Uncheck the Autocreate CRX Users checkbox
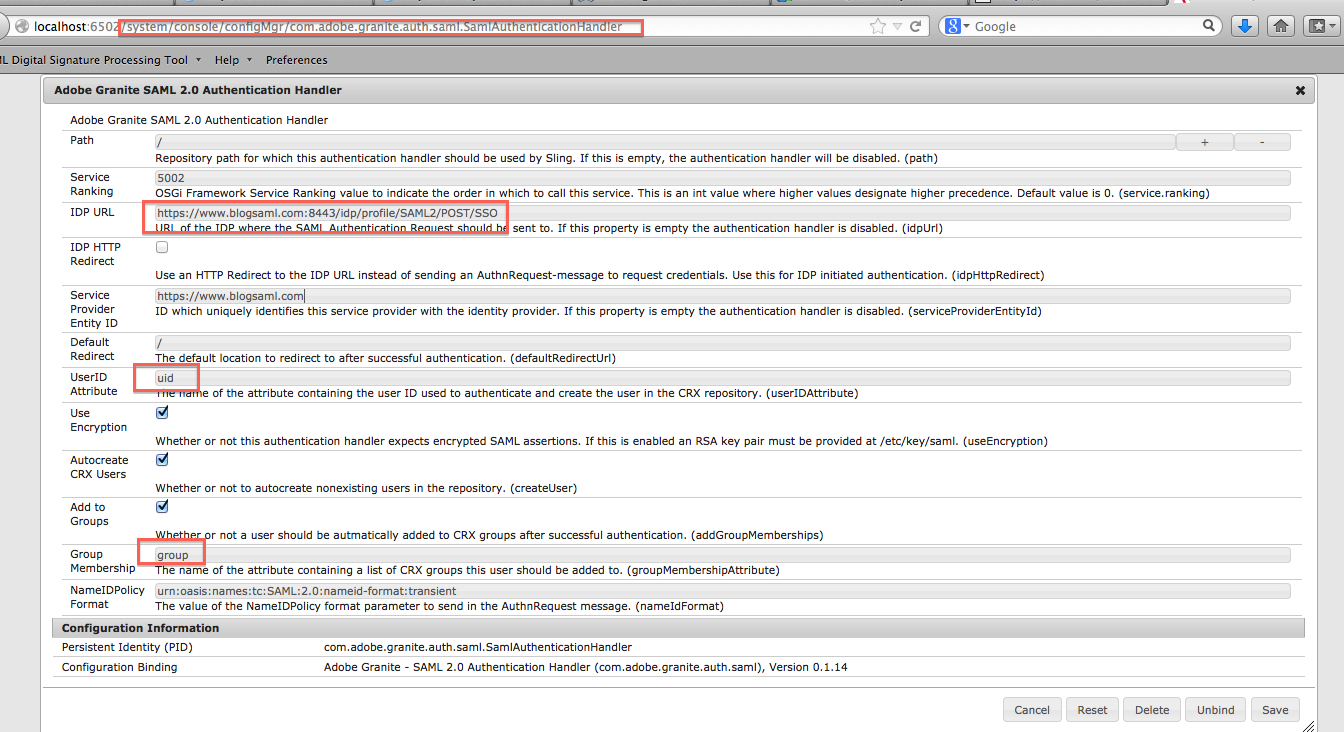 [162, 459]
